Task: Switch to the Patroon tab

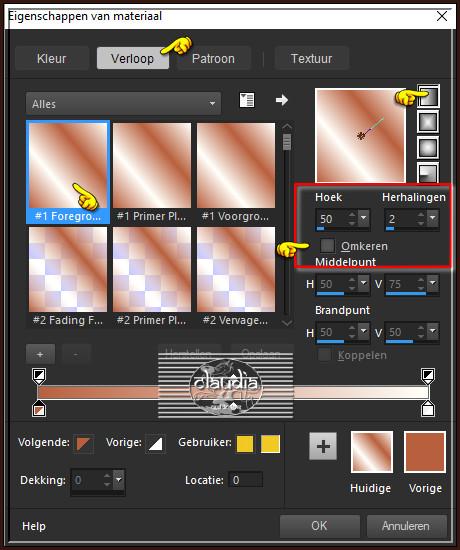Action: (x=213, y=59)
